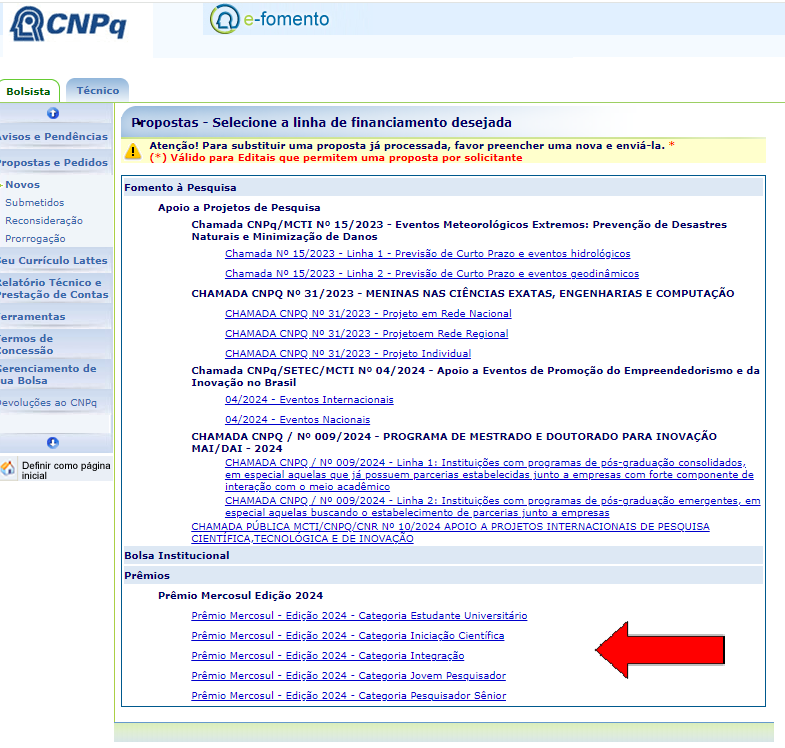
Task: Click the sidebar scroll-up arrow icon
Action: pos(53,113)
